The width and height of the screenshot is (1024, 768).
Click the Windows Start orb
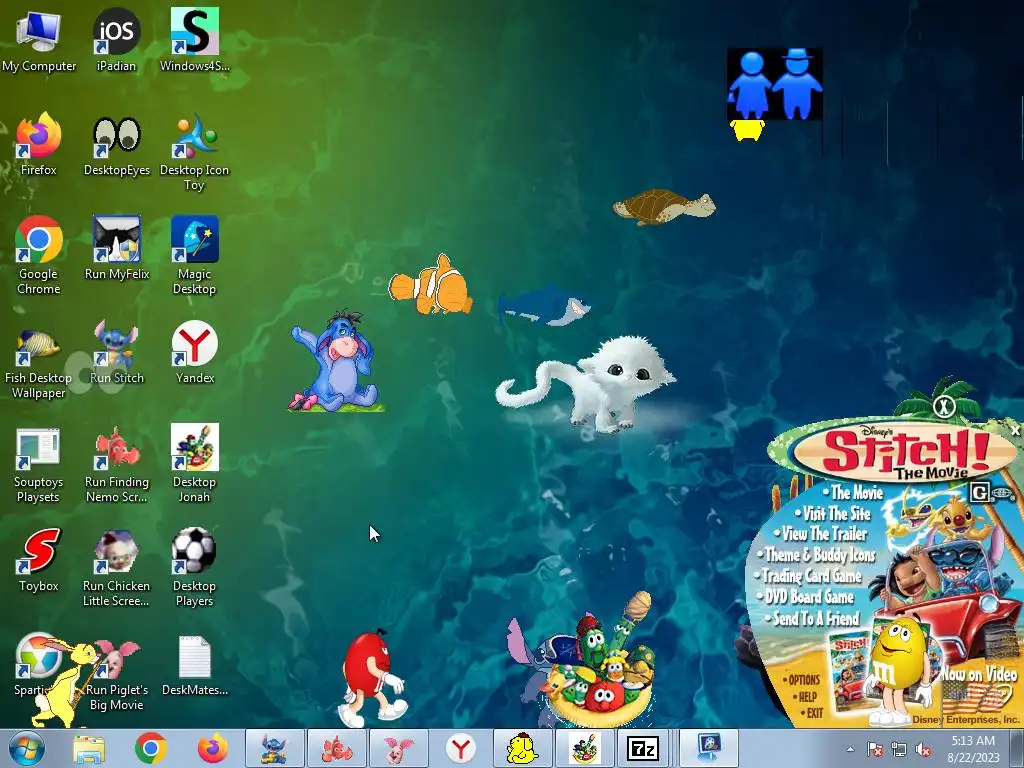[x=26, y=749]
